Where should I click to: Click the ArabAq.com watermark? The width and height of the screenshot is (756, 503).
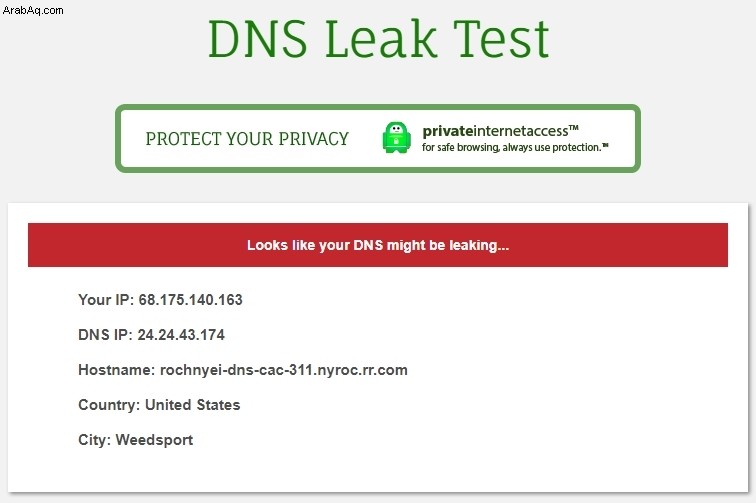tap(33, 10)
